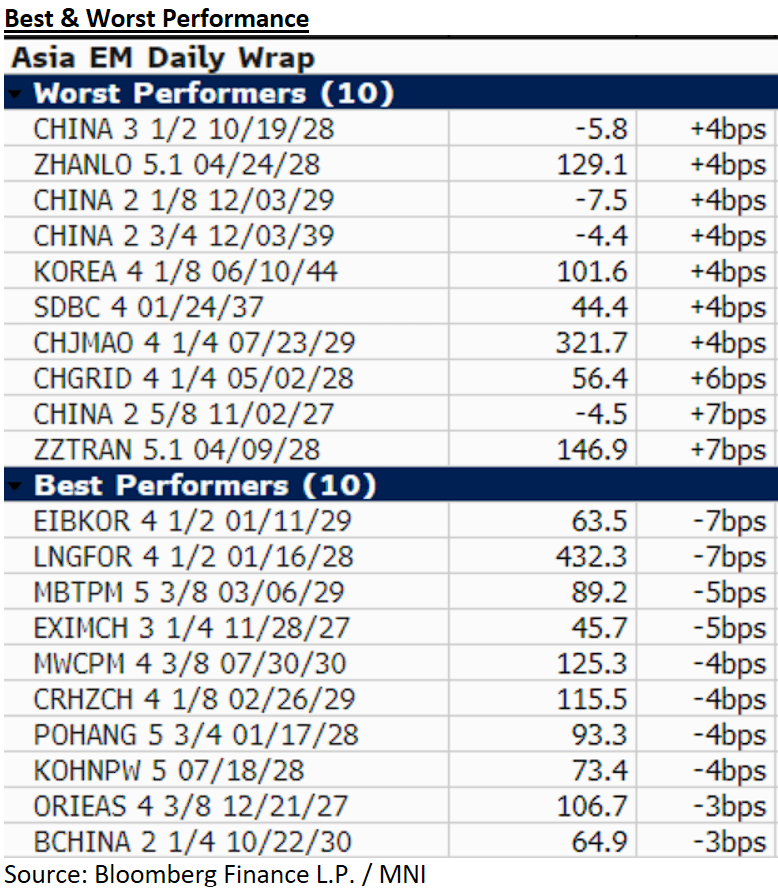Viewport: 778px width, 889px height.
Task: Click the 321.7 spread value
Action: click(x=591, y=343)
